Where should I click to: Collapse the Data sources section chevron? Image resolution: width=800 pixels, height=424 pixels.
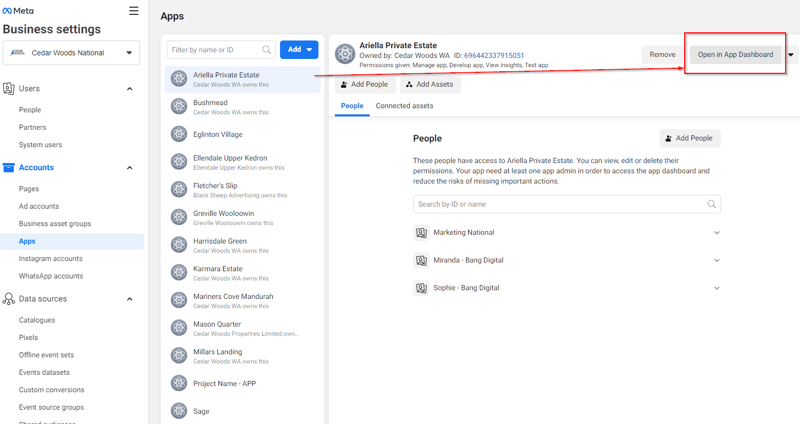tap(130, 299)
